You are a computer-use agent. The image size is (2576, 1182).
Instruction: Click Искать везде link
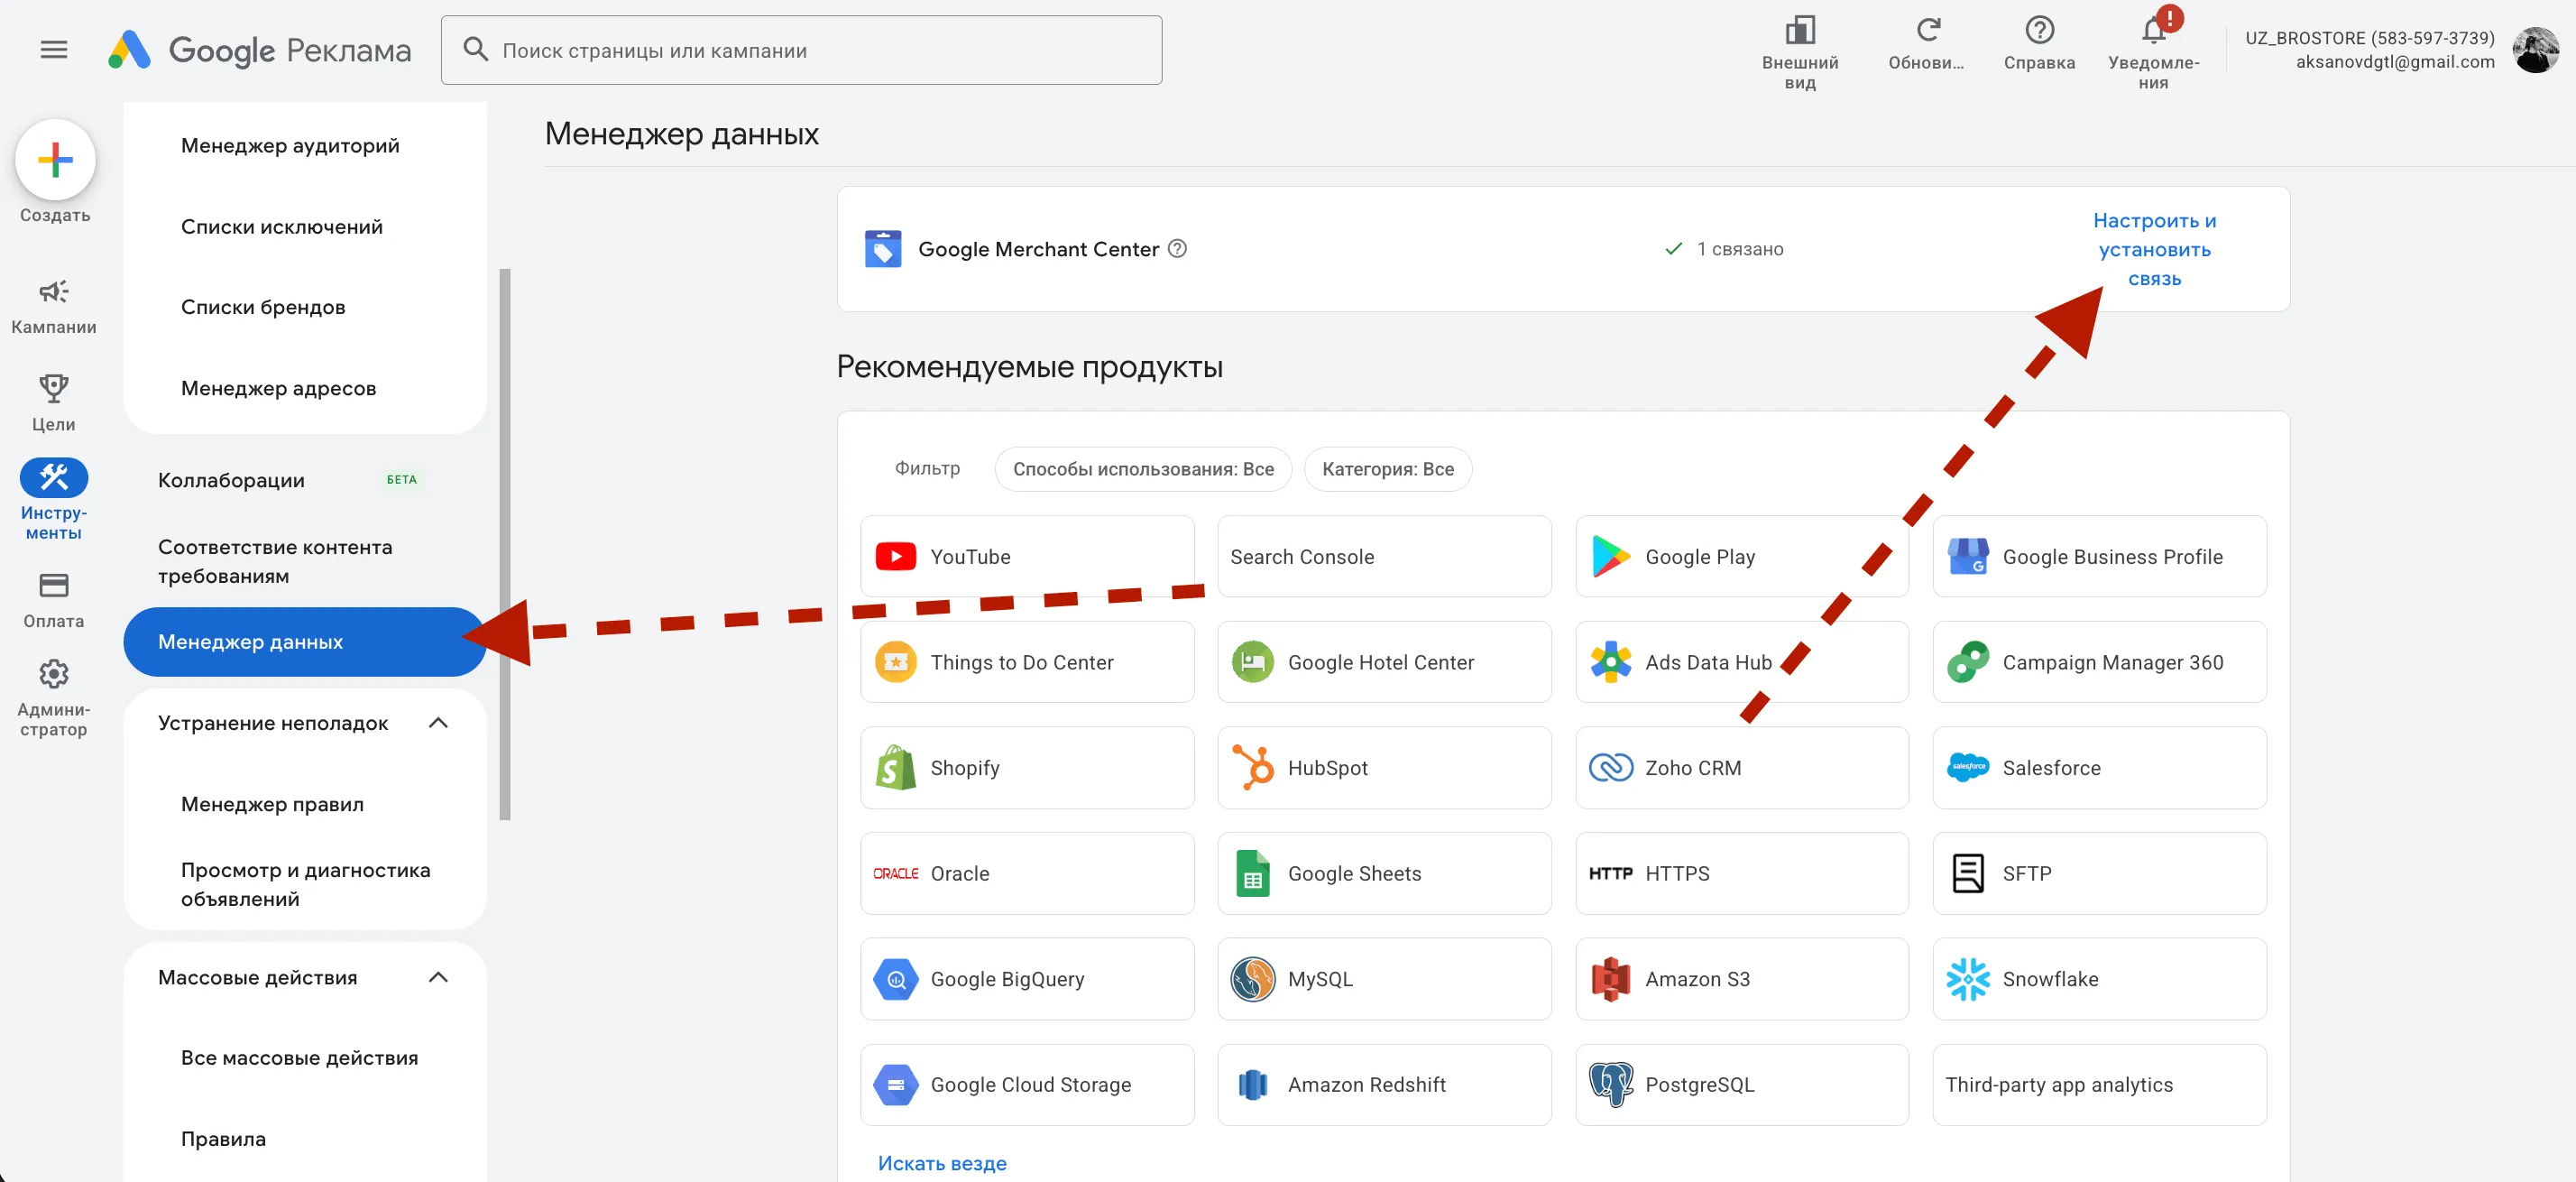pos(942,1163)
